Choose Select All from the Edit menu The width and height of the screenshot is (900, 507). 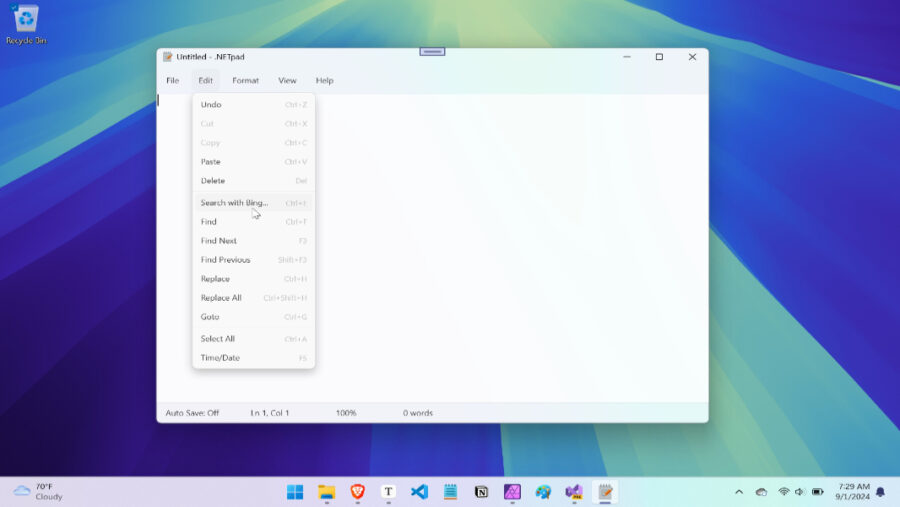tap(254, 339)
